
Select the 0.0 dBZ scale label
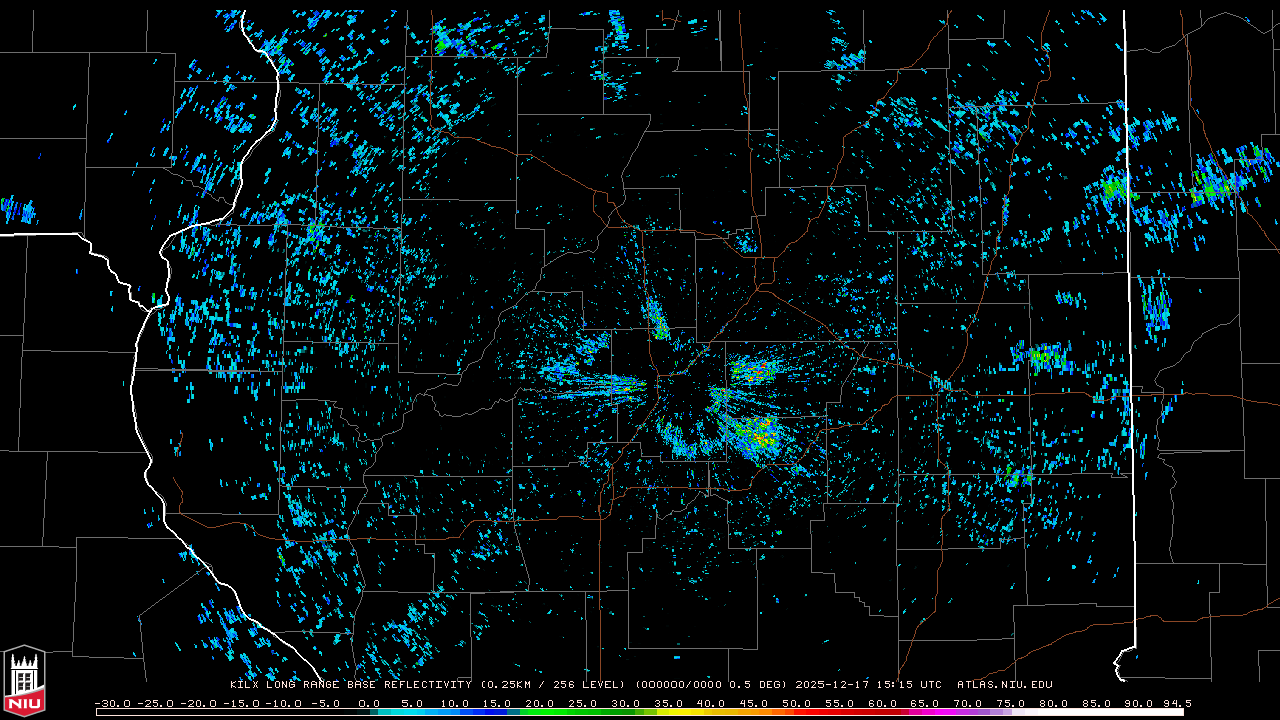coord(368,703)
